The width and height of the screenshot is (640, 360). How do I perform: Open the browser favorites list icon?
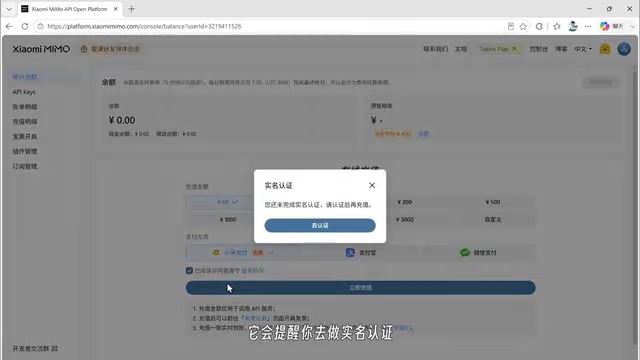[557, 26]
